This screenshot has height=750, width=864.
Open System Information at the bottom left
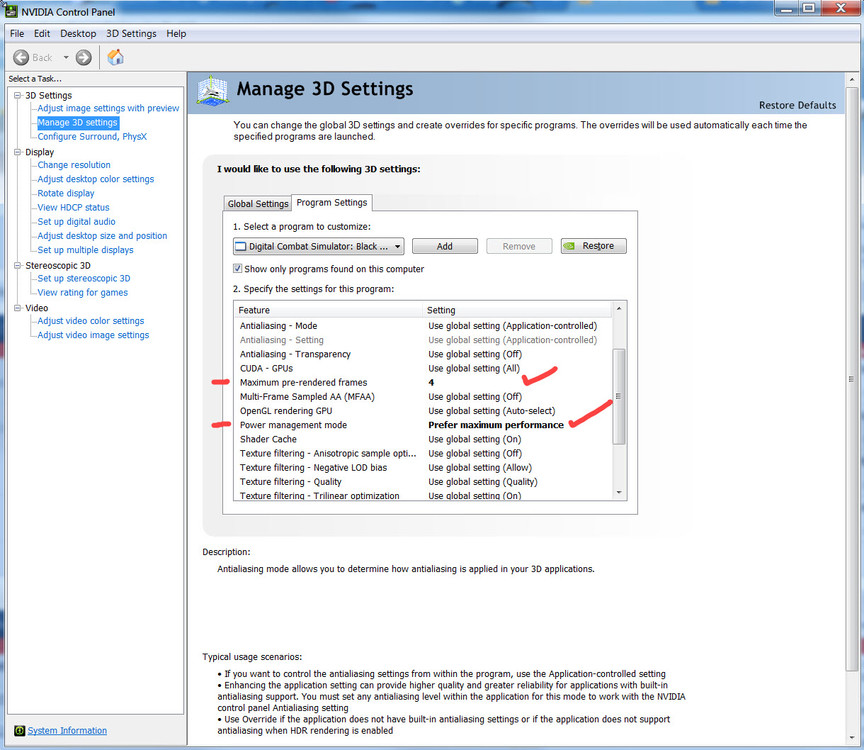point(66,730)
